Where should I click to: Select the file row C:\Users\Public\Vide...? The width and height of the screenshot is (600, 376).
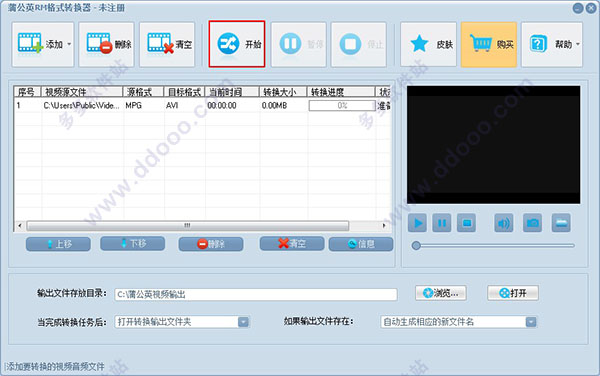point(202,106)
